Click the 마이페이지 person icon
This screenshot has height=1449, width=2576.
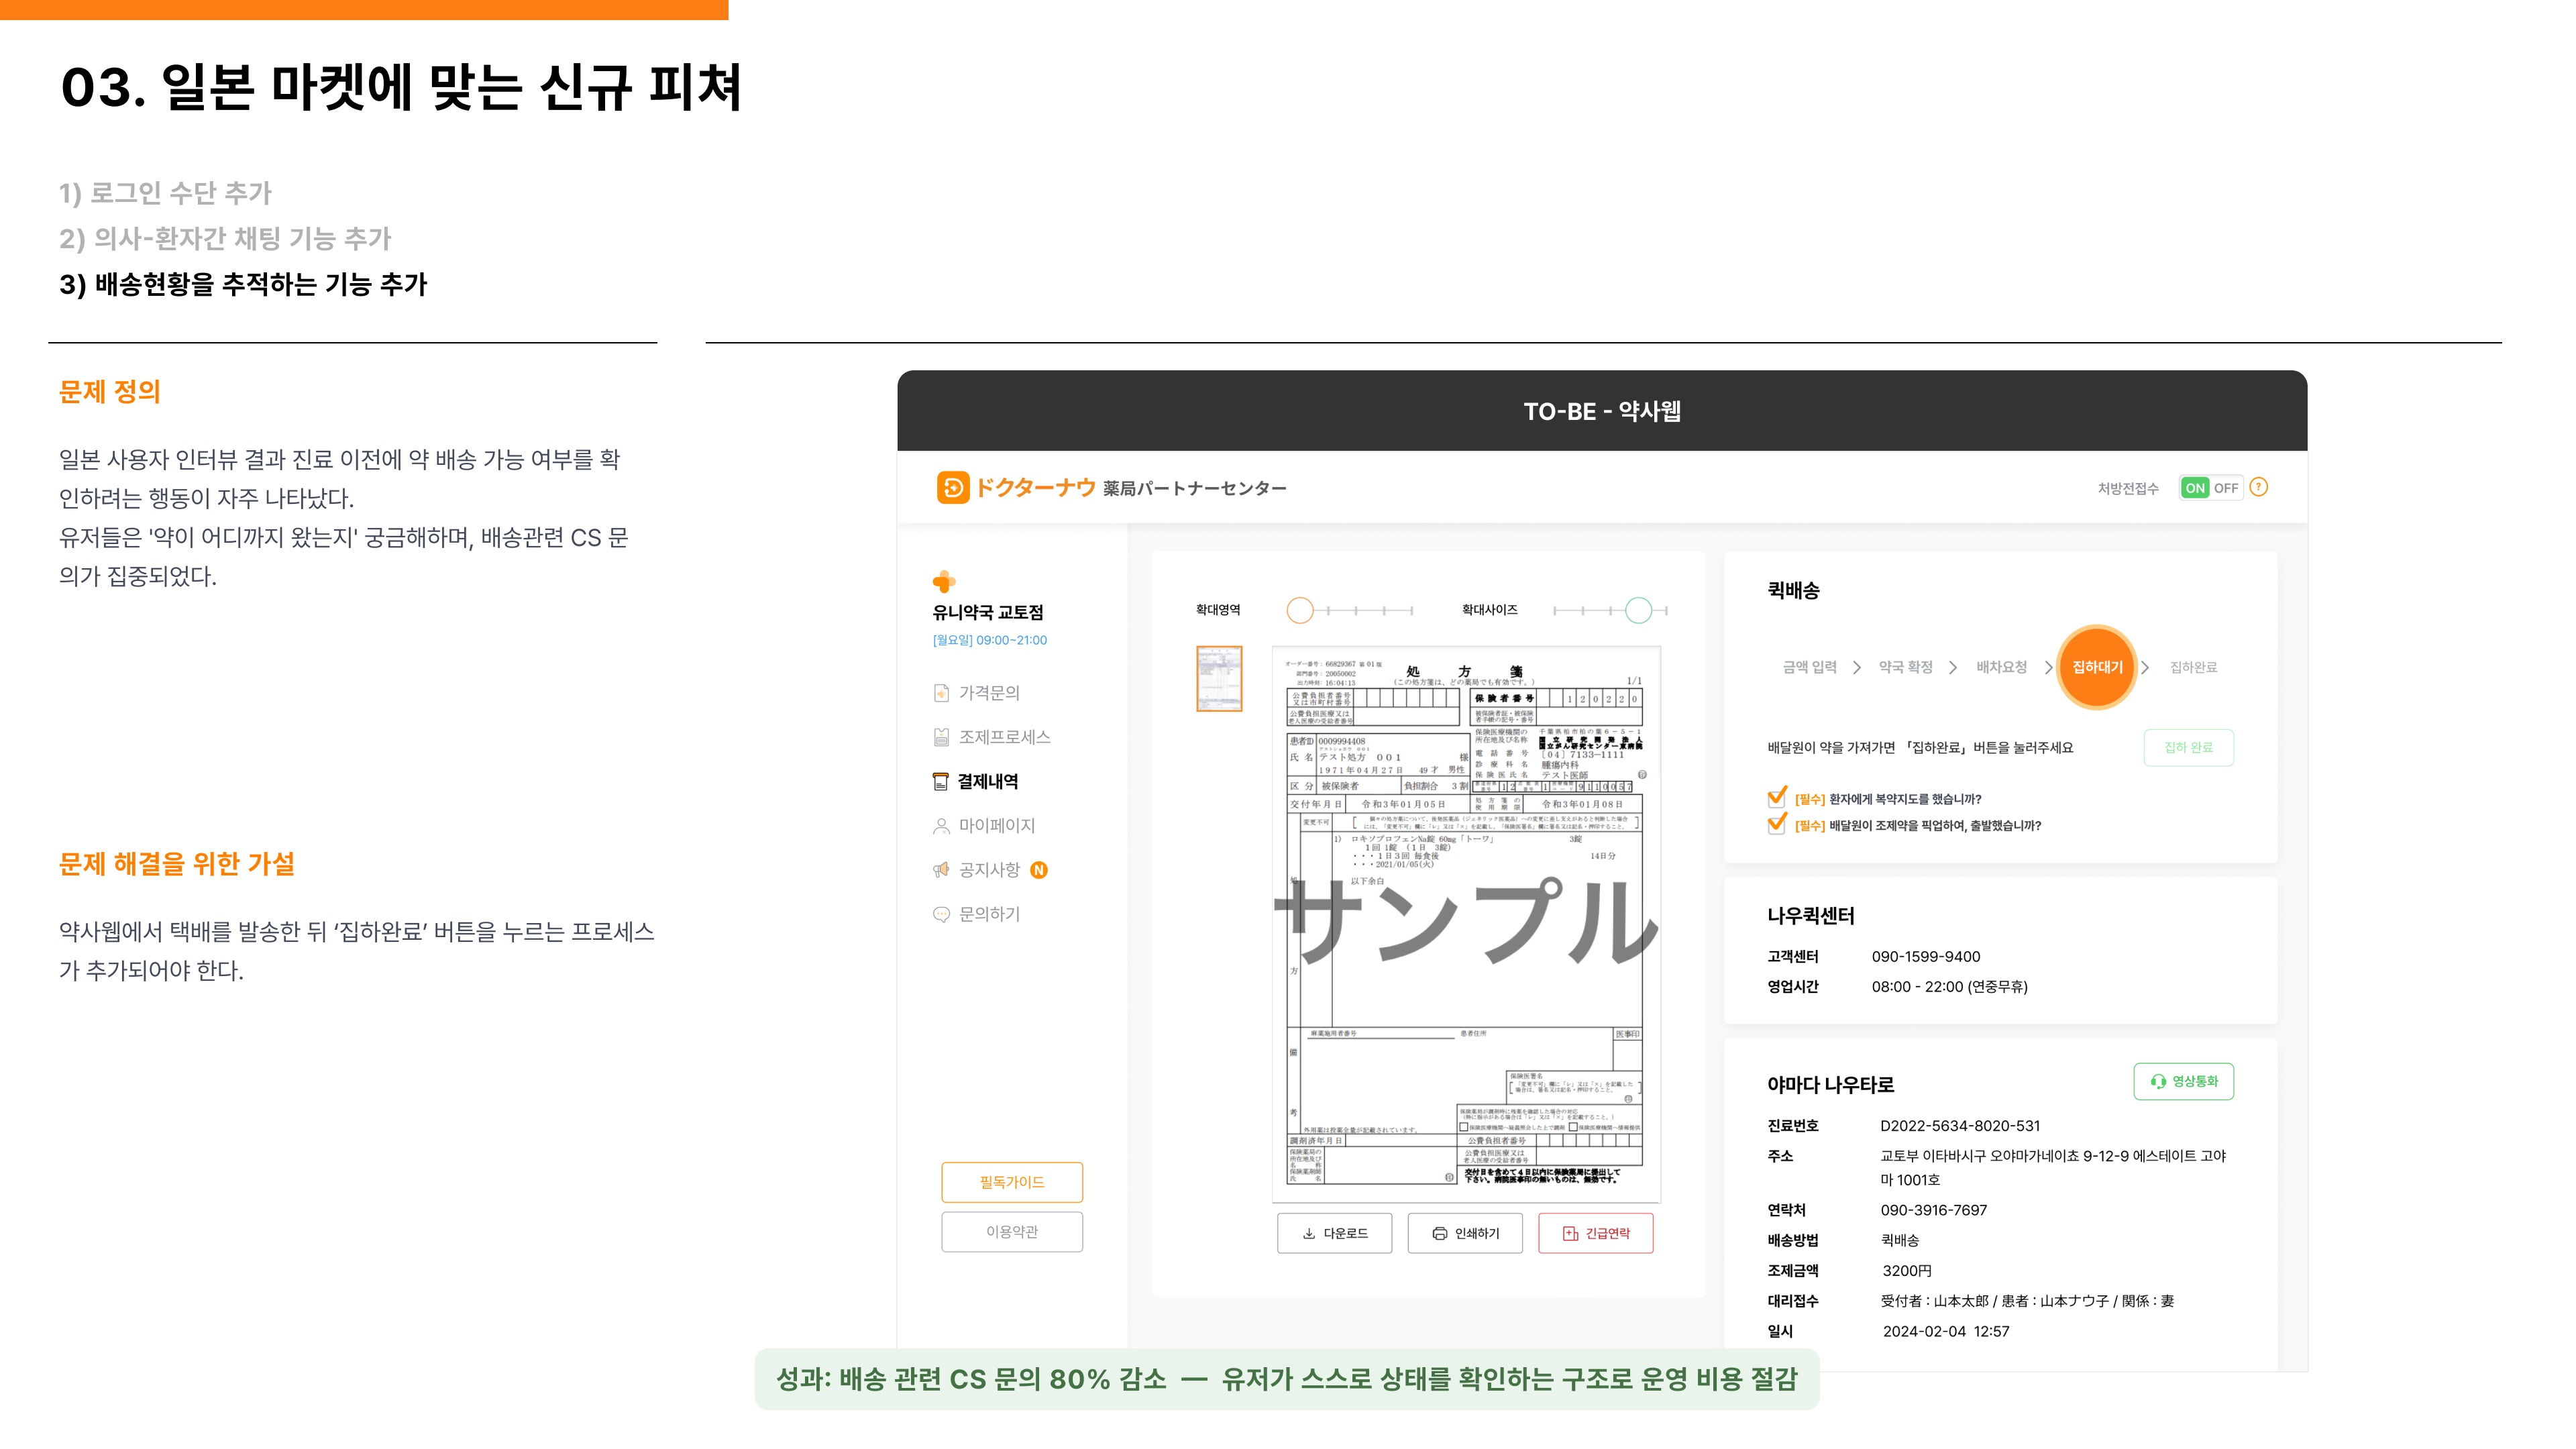941,826
